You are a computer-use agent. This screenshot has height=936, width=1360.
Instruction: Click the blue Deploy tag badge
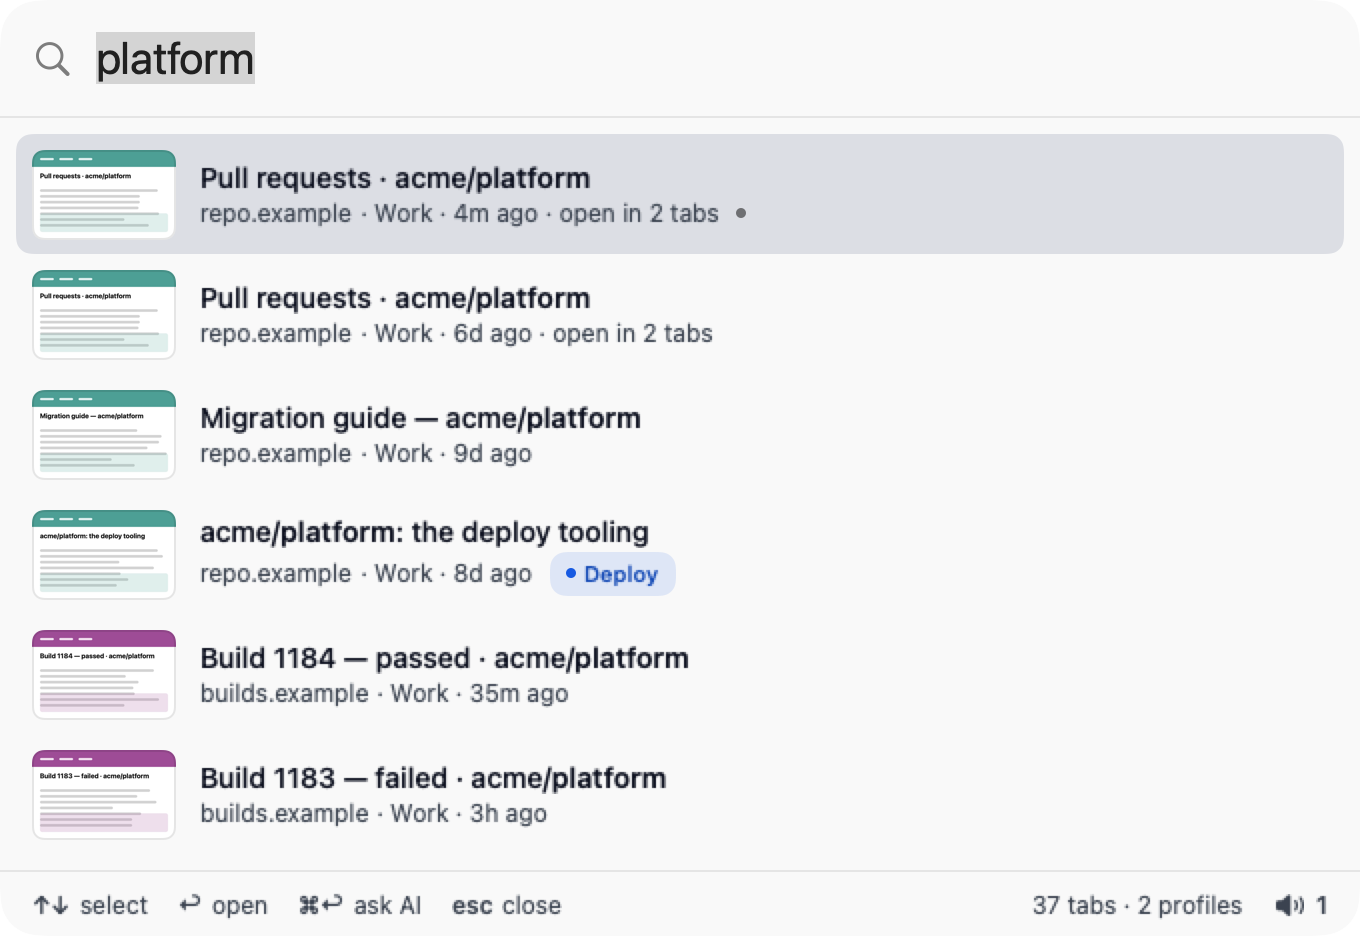coord(613,574)
